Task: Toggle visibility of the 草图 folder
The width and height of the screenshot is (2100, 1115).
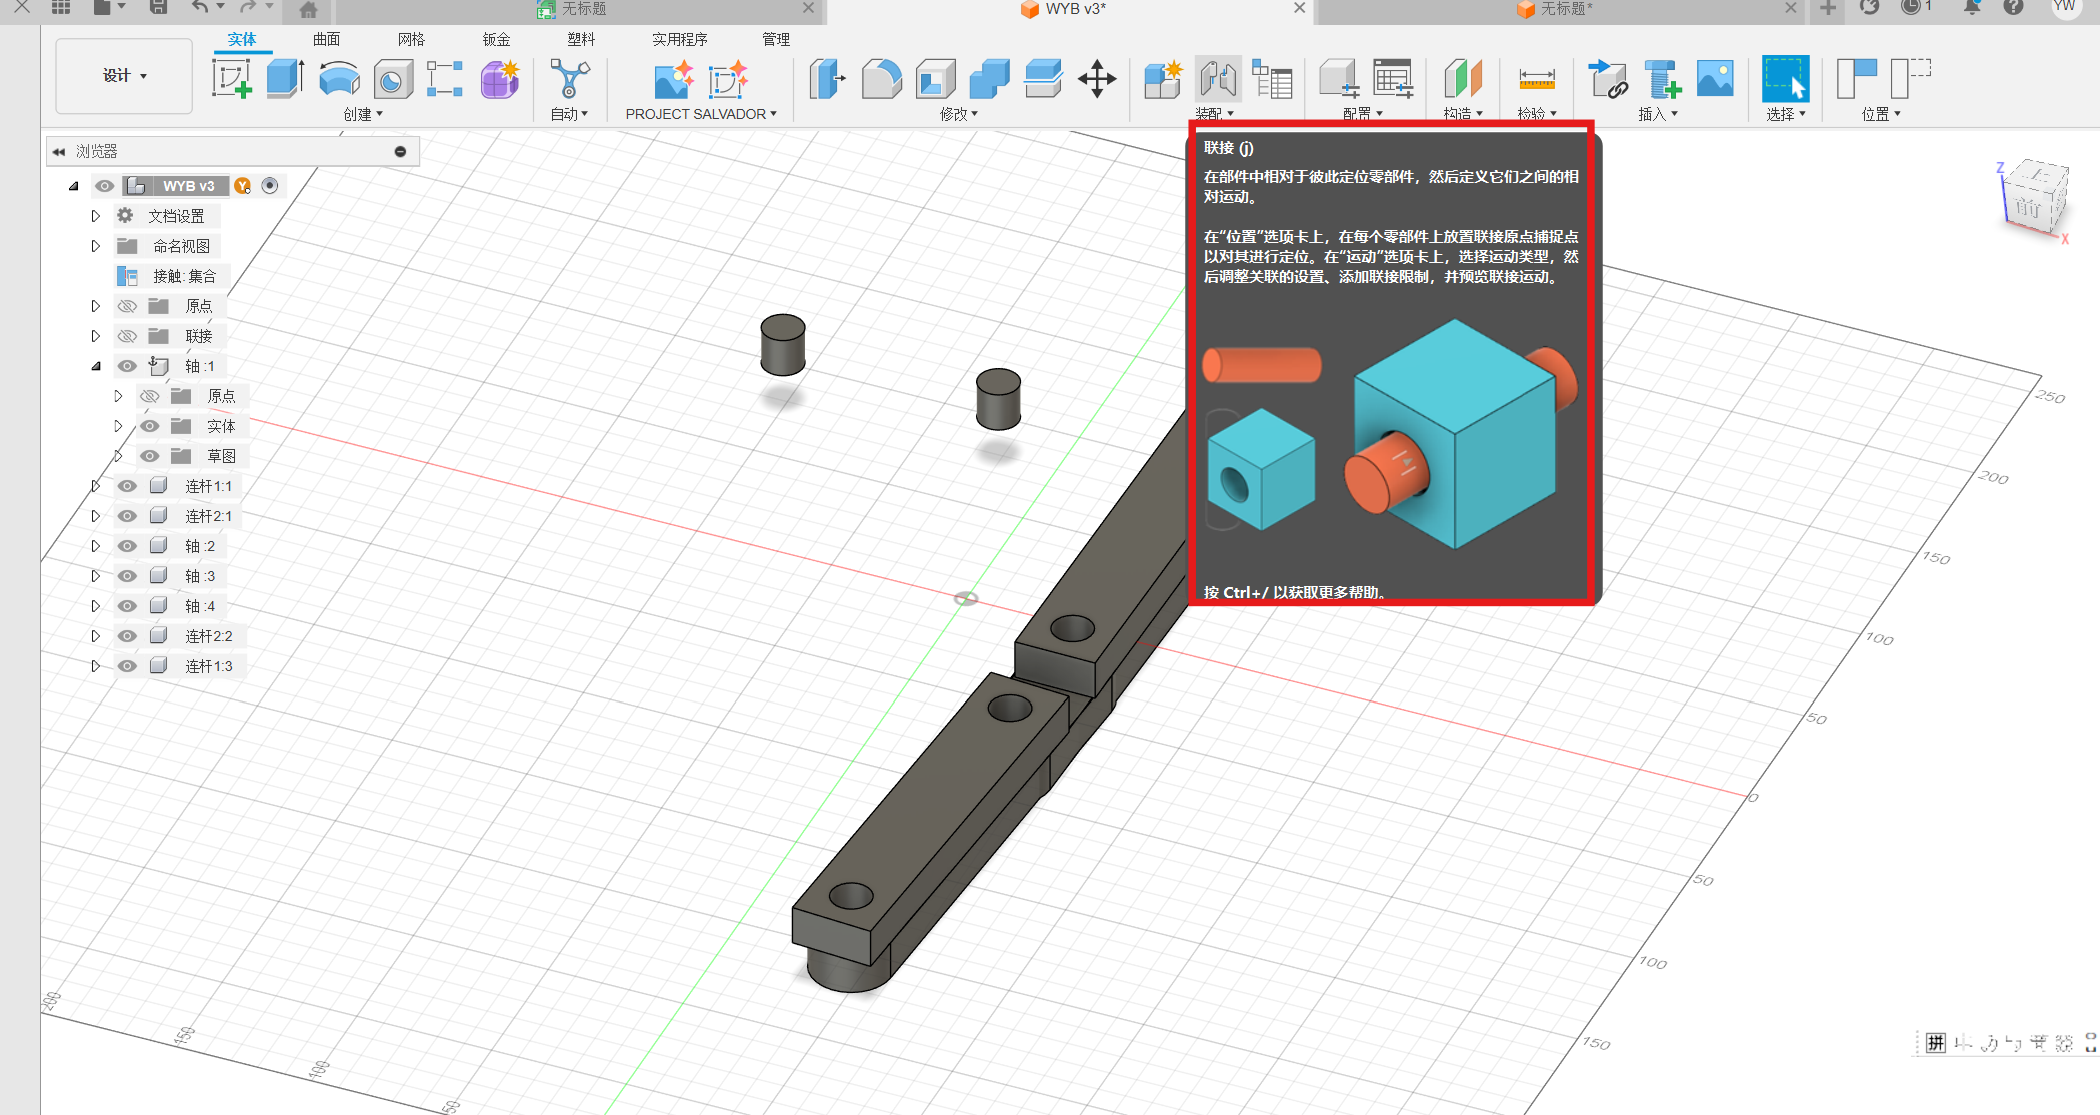Action: tap(149, 456)
